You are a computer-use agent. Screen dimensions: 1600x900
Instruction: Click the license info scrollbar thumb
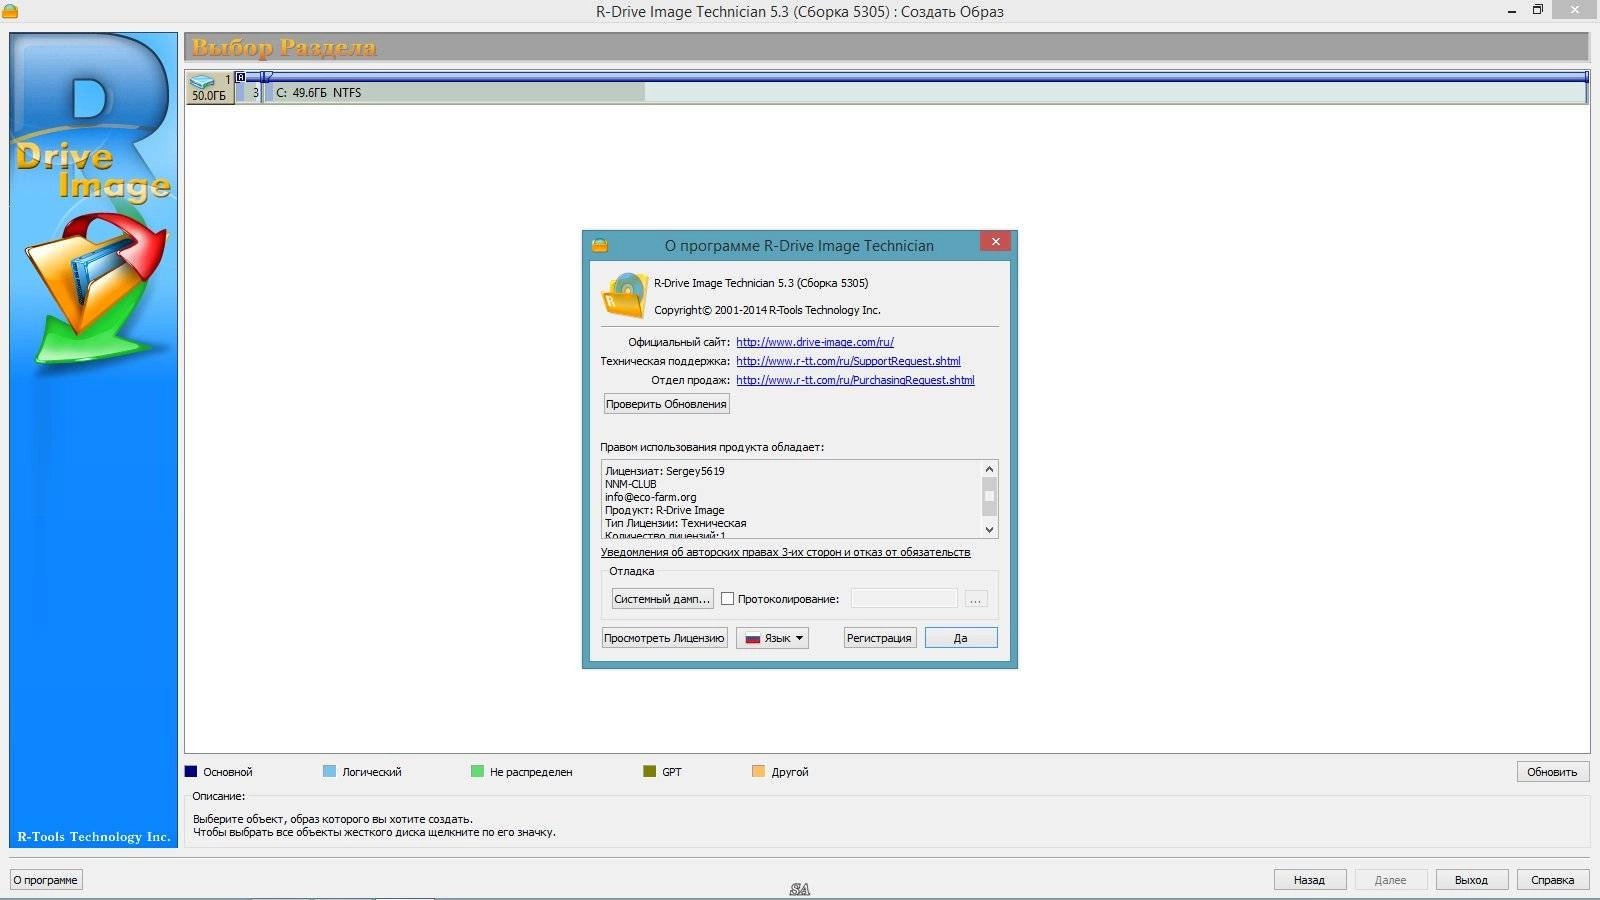coord(989,496)
